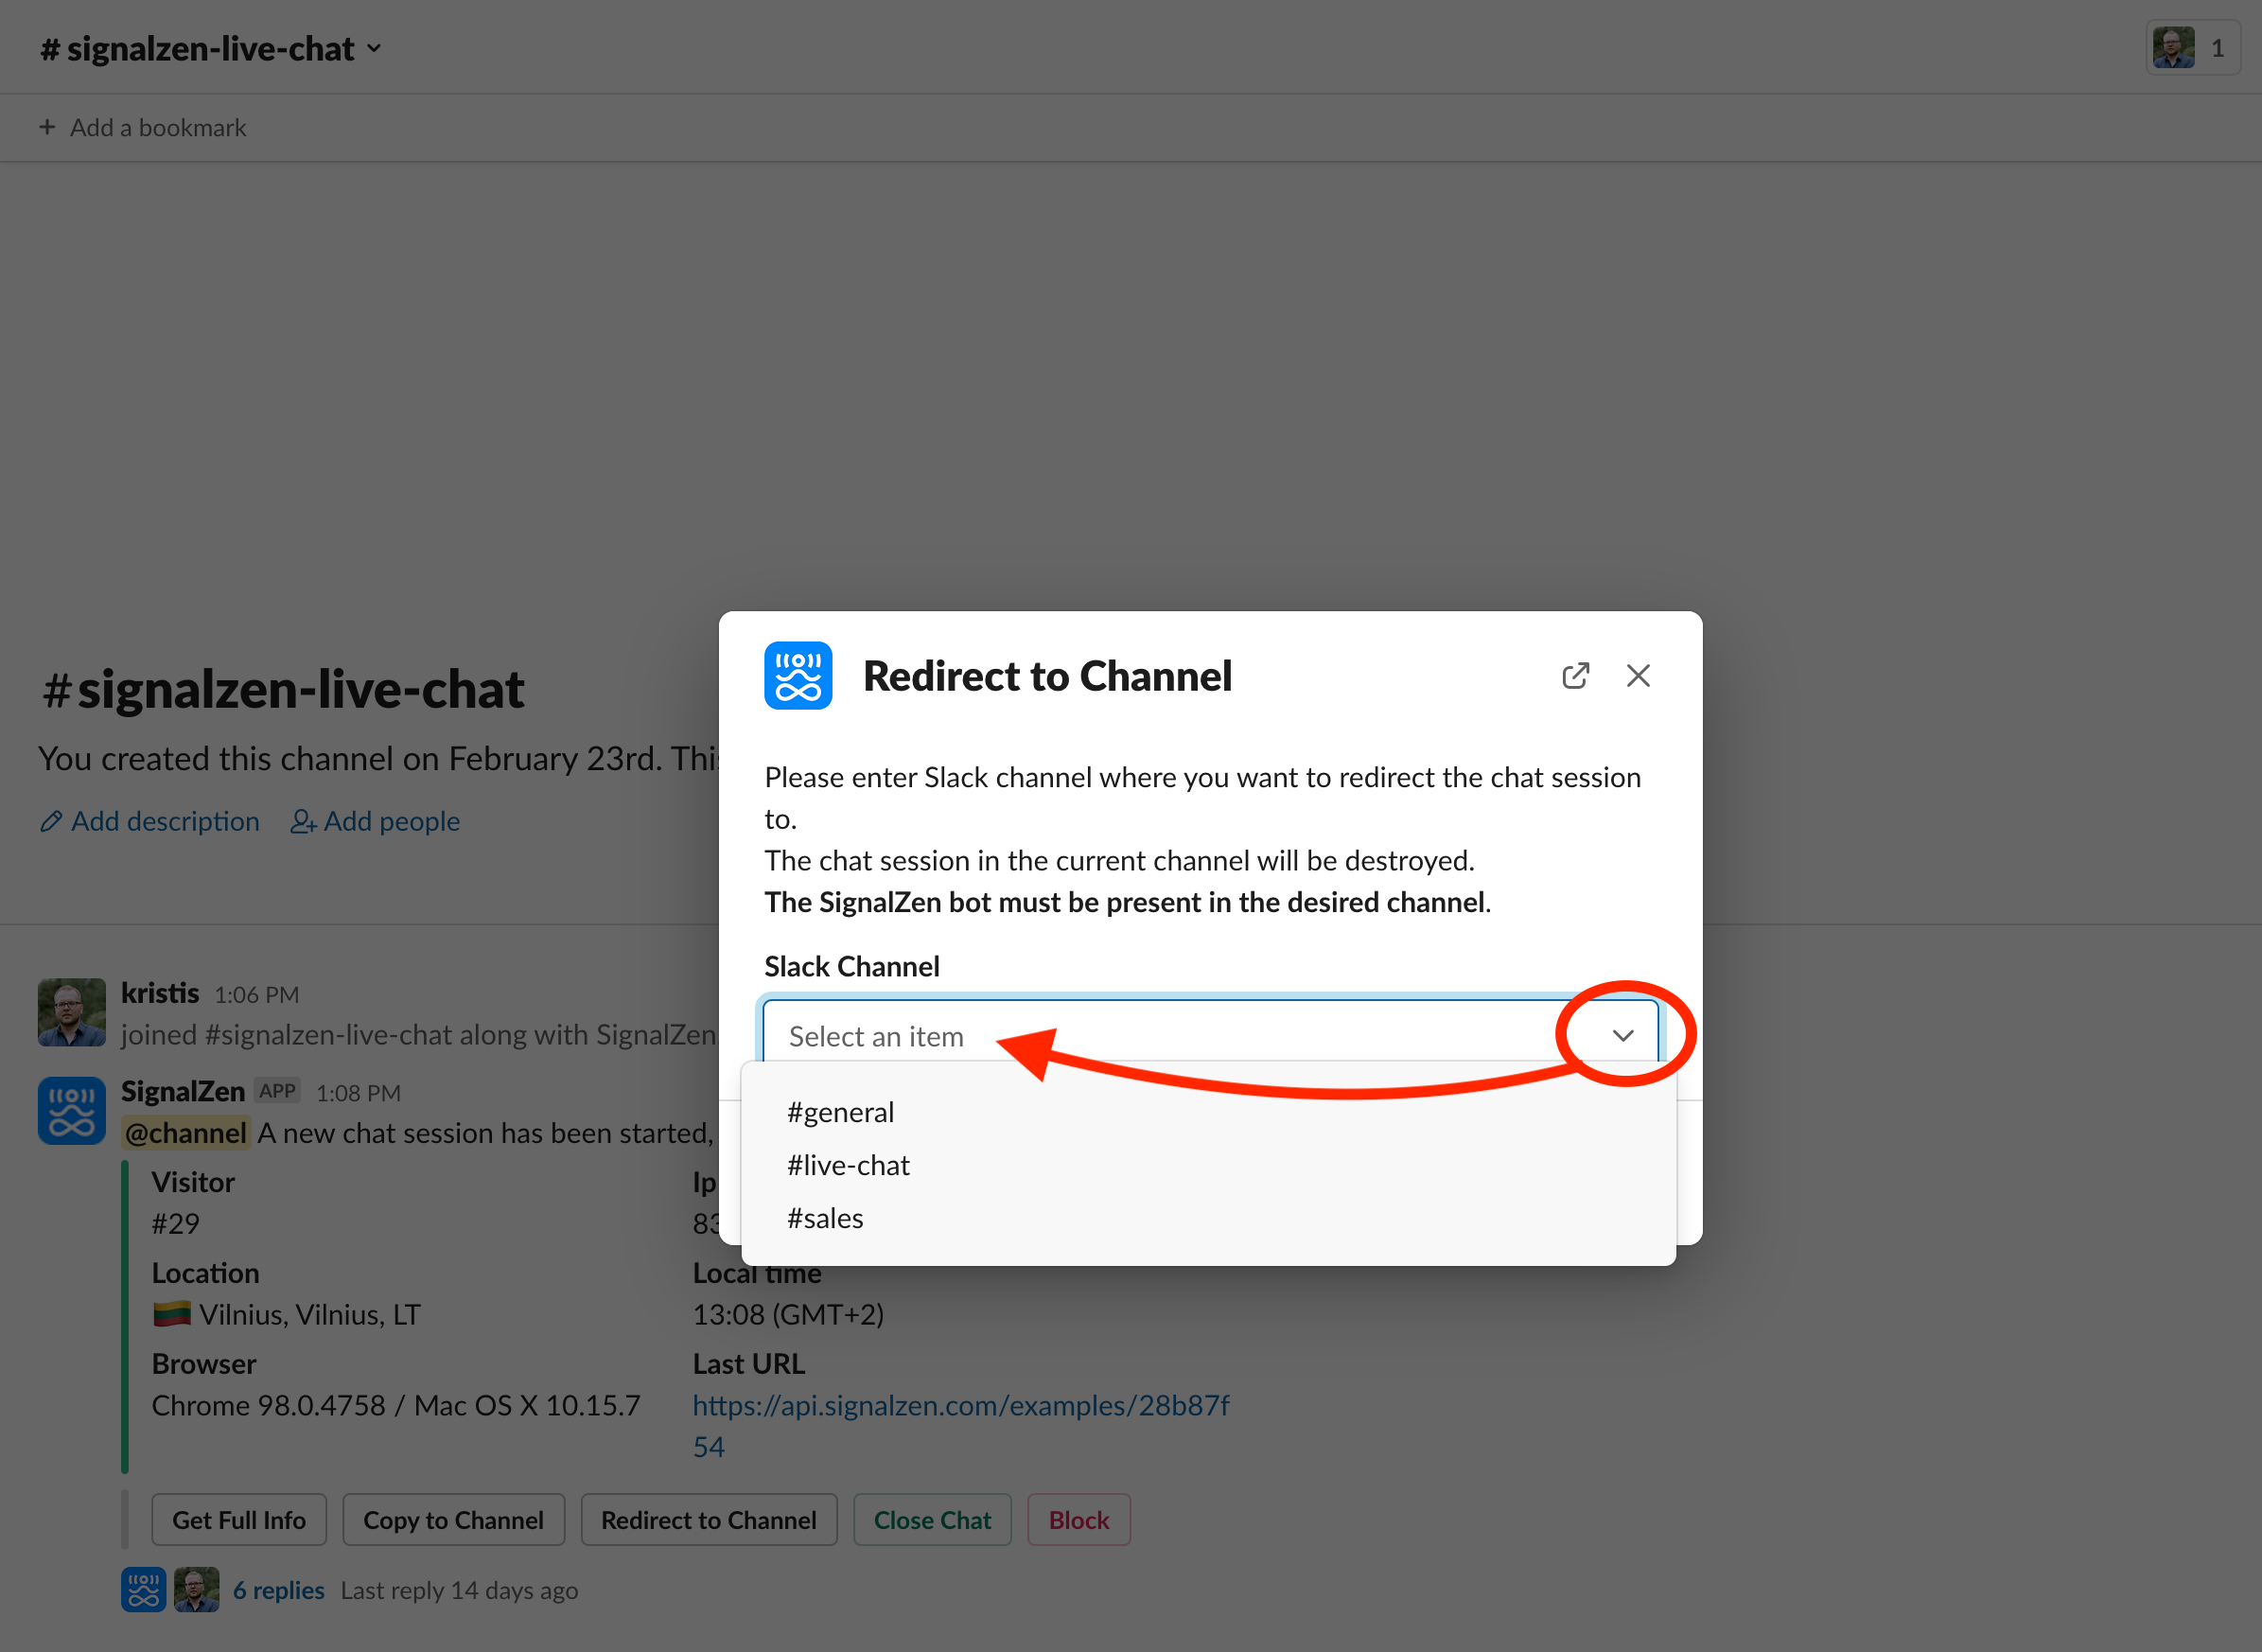Click the plus icon beside Add a bookmark
This screenshot has width=2262, height=1652.
click(47, 127)
